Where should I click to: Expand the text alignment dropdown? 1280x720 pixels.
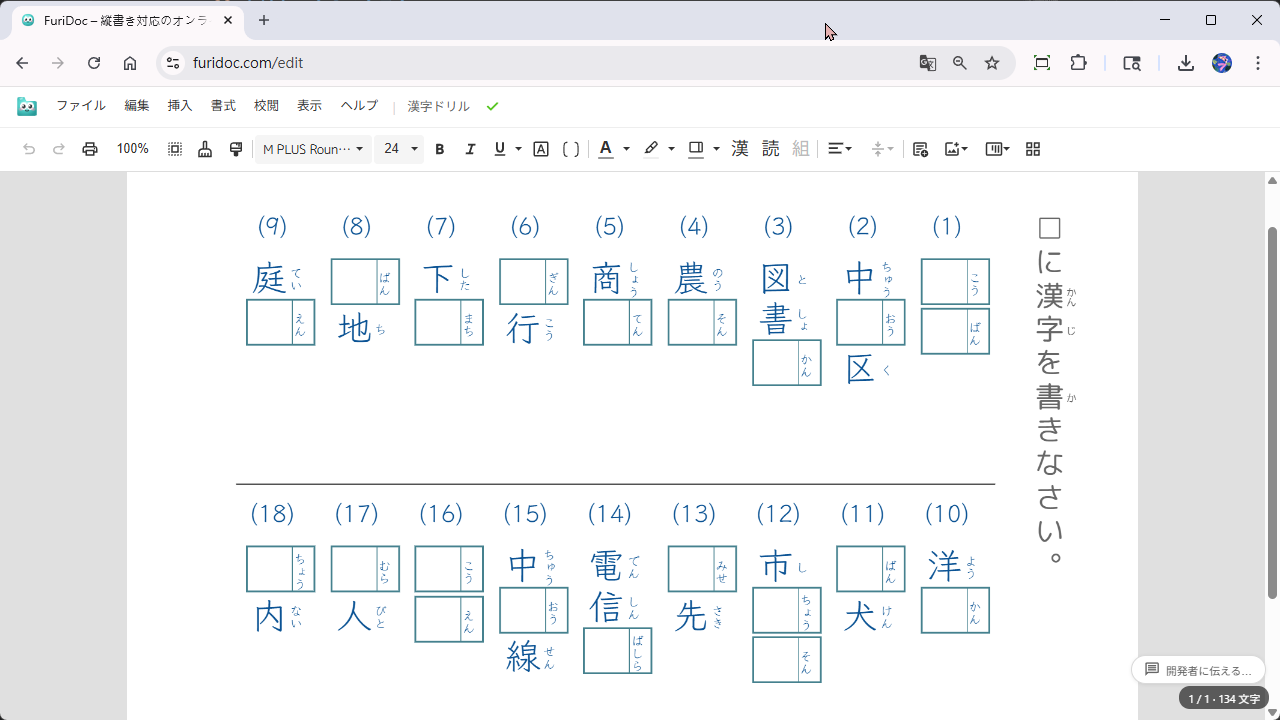(838, 148)
